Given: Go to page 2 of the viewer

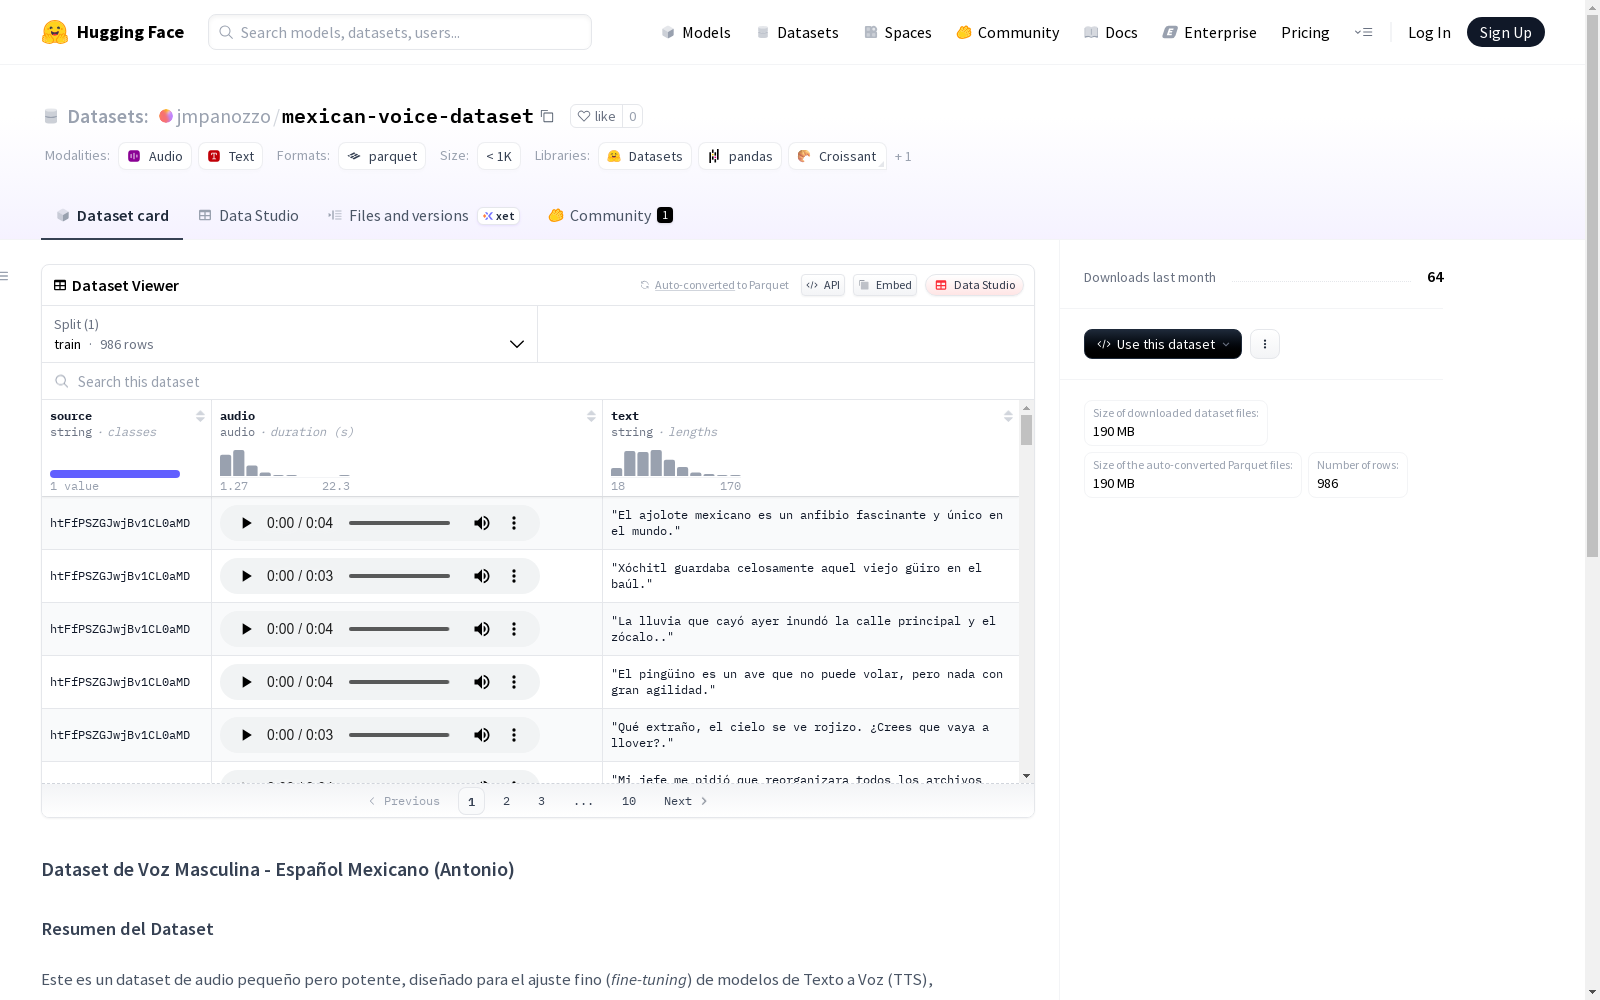Looking at the screenshot, I should (507, 801).
